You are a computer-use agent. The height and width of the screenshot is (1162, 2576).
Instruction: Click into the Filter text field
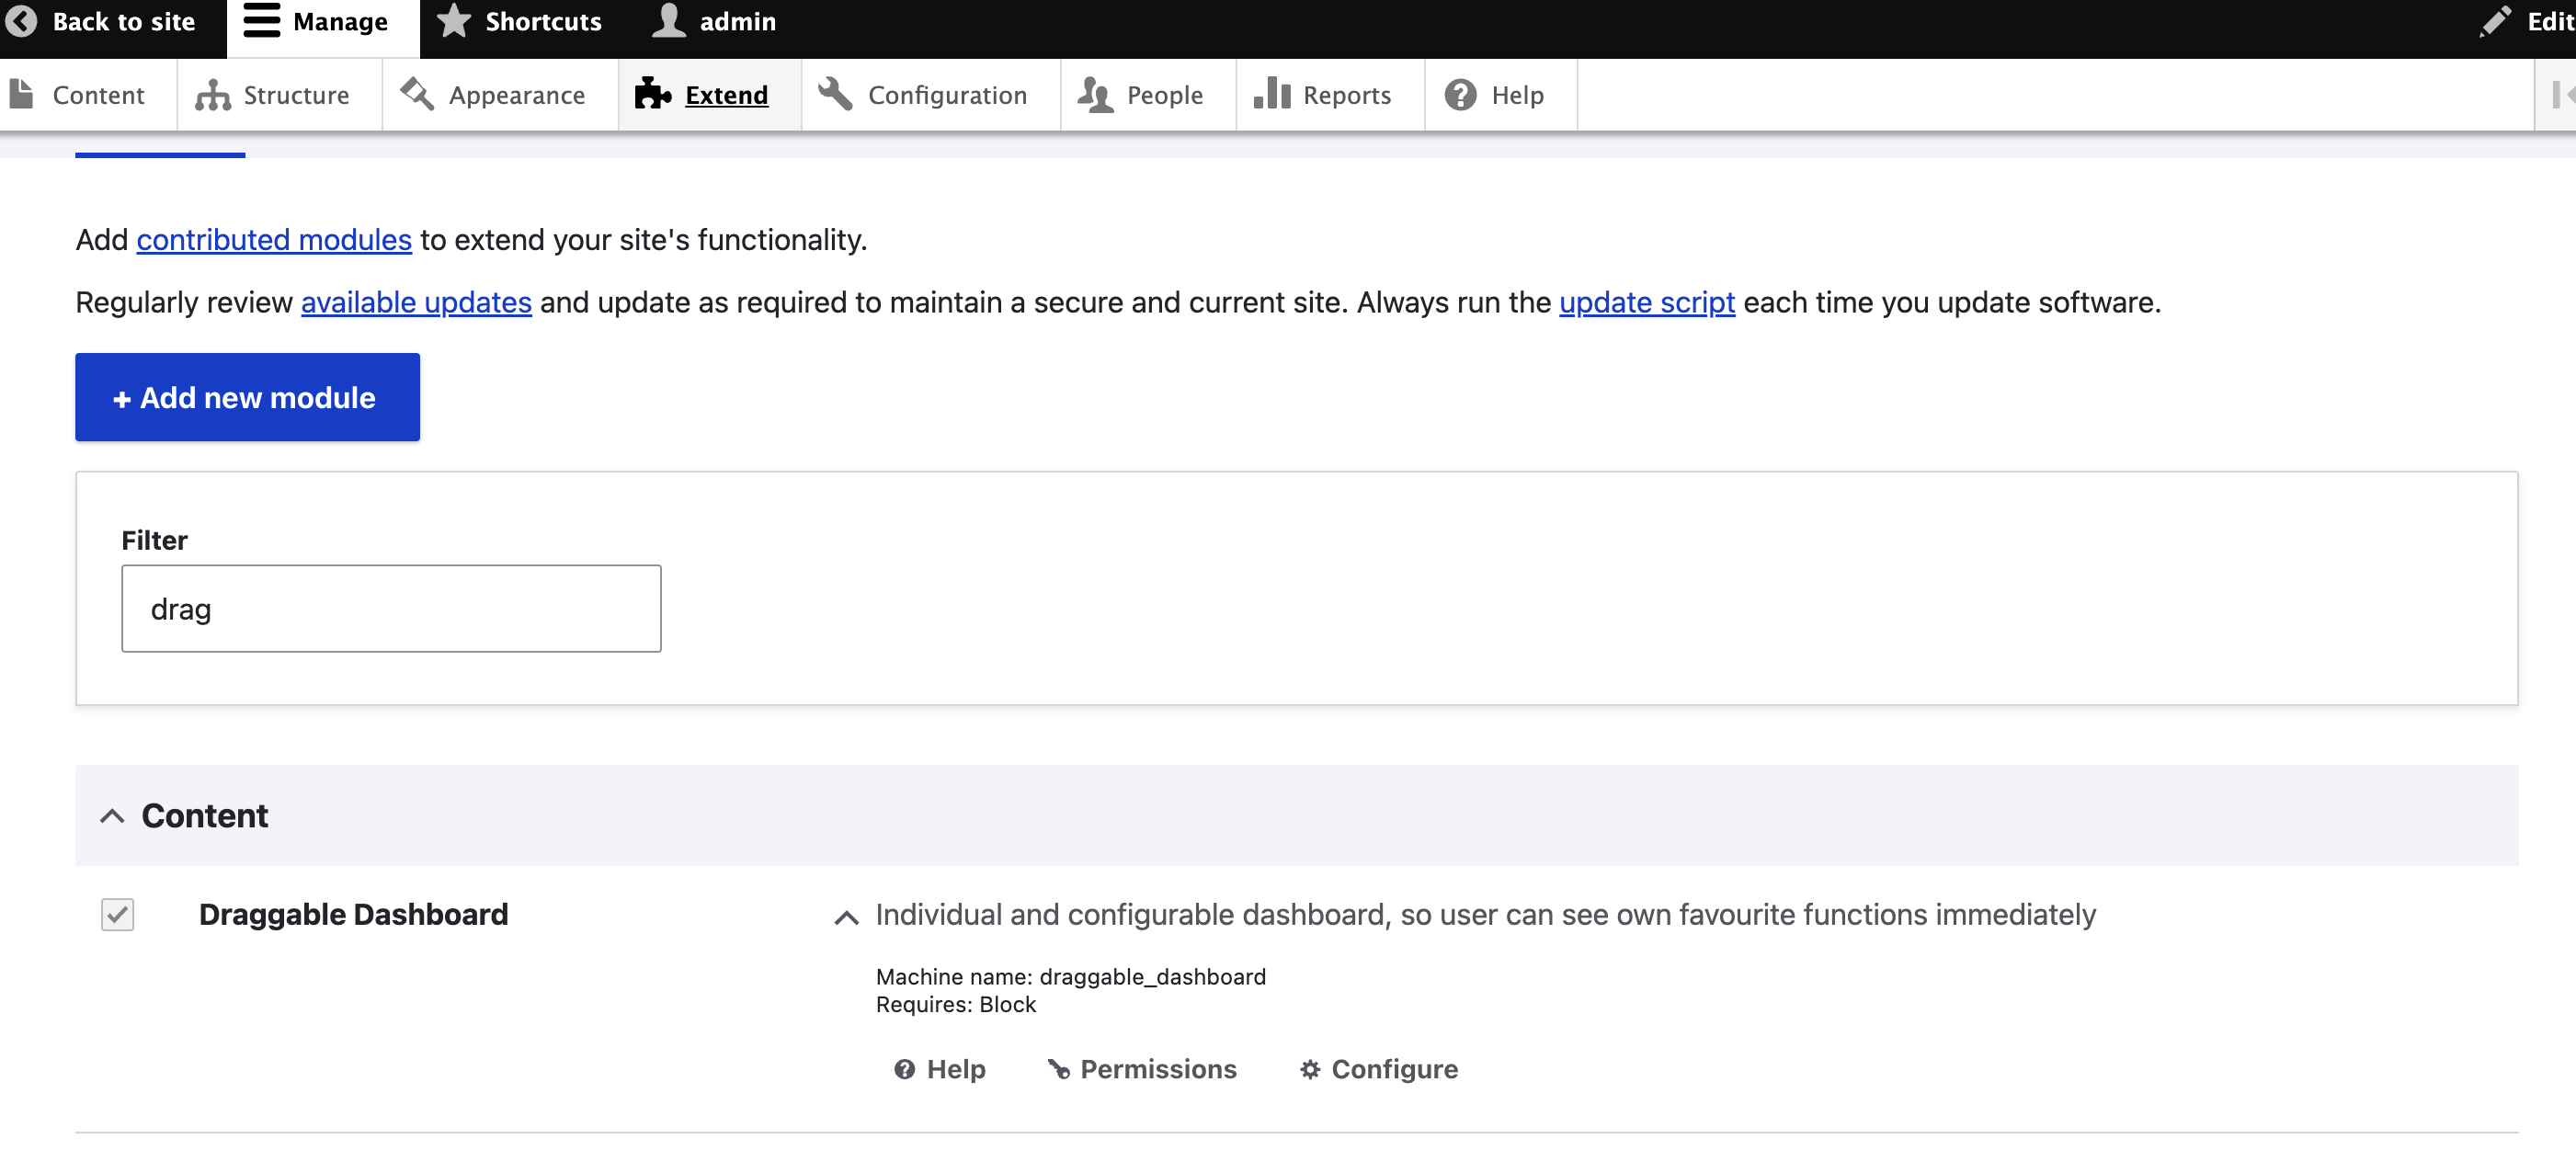tap(391, 609)
